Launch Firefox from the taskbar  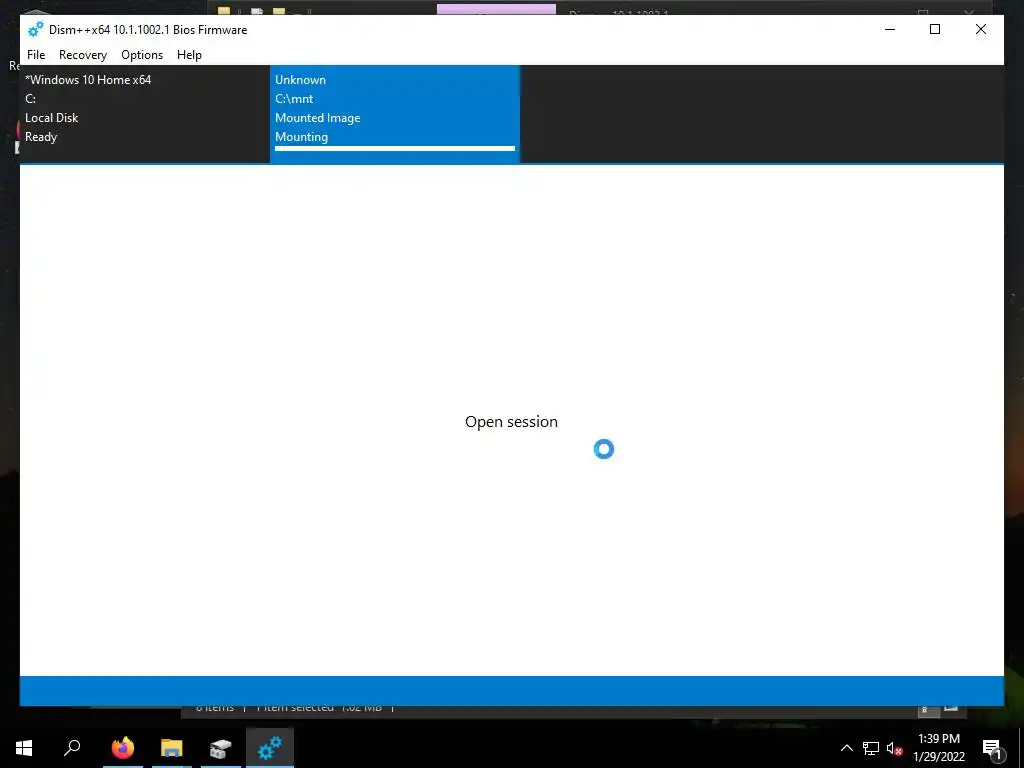pos(123,748)
